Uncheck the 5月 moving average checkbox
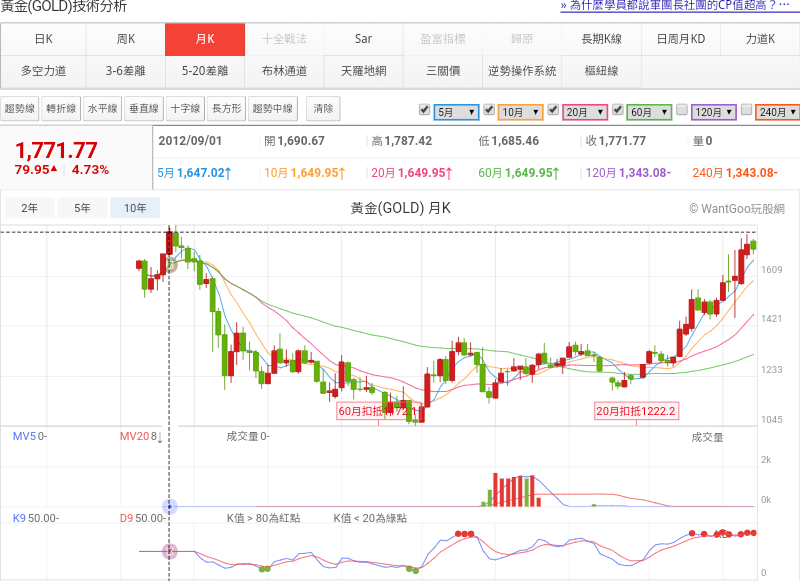Image resolution: width=800 pixels, height=581 pixels. tap(424, 110)
